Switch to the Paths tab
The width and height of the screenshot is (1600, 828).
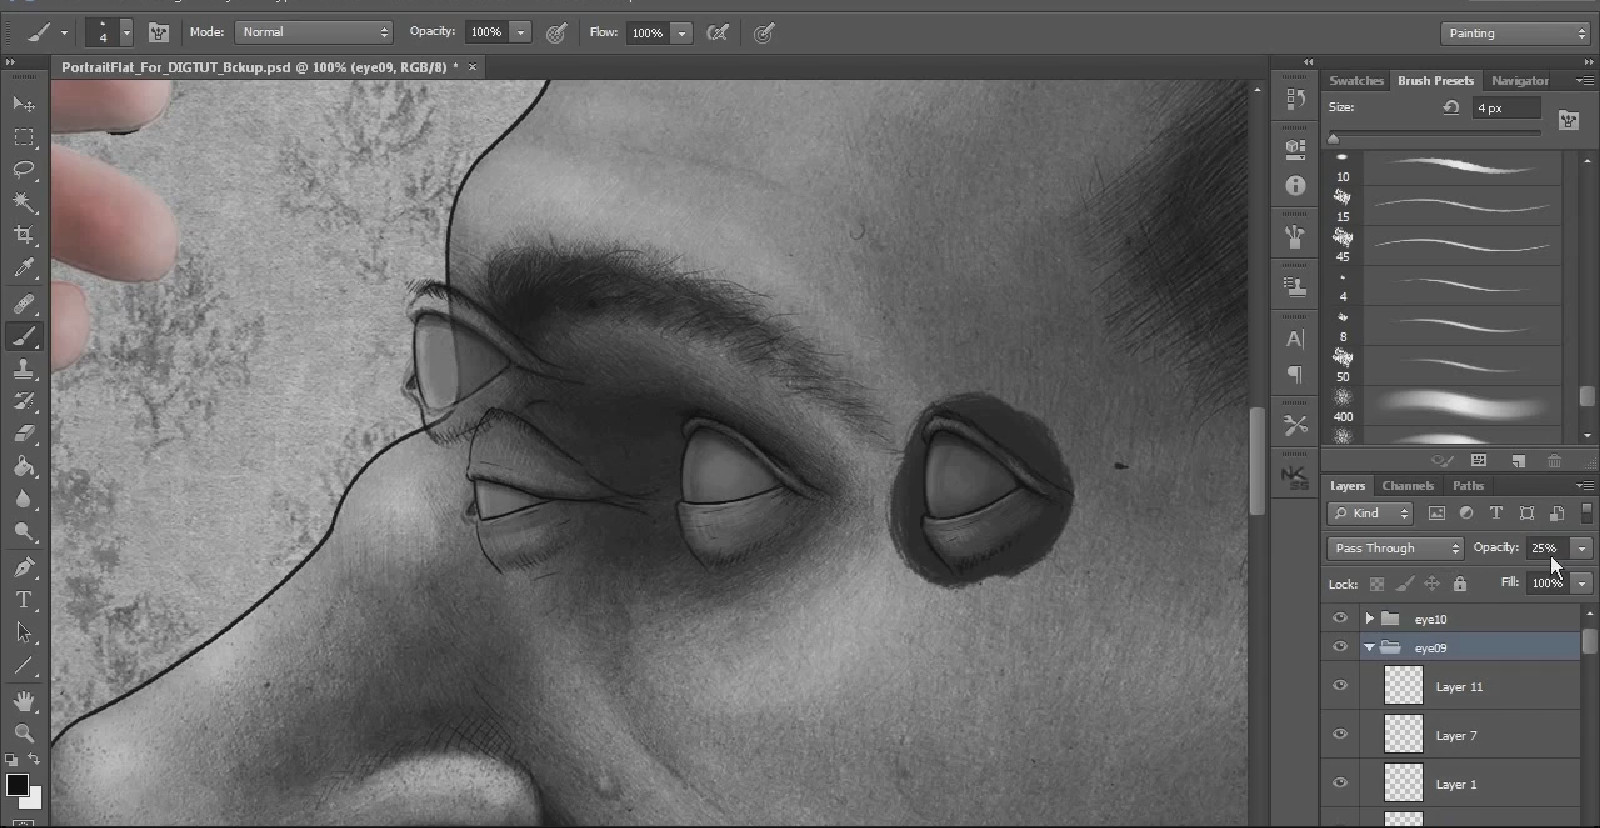(x=1468, y=486)
